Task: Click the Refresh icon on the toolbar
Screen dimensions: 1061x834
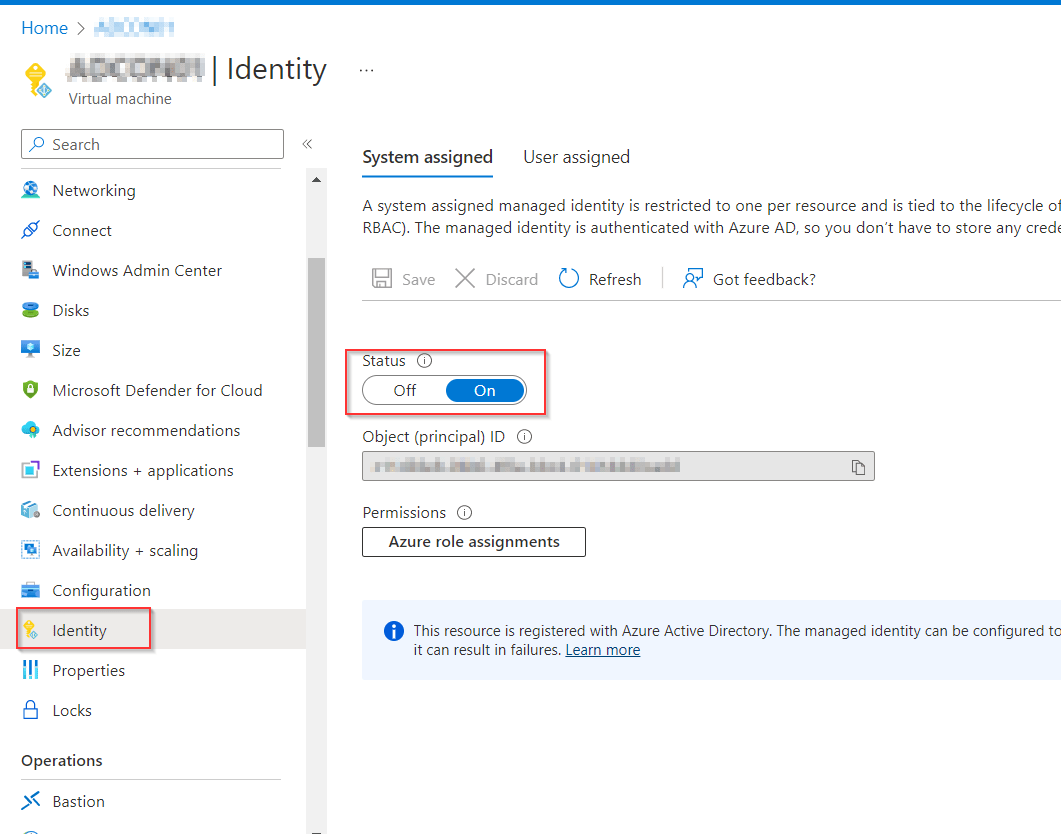Action: point(568,278)
